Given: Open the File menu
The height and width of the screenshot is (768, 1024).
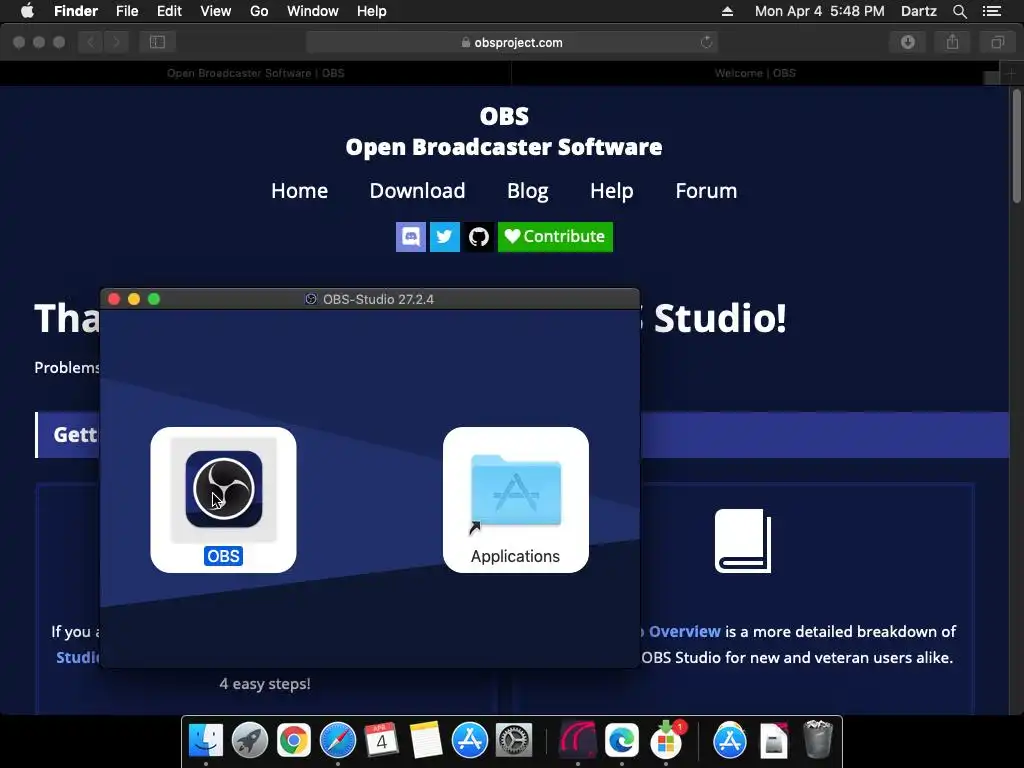Looking at the screenshot, I should [x=127, y=11].
